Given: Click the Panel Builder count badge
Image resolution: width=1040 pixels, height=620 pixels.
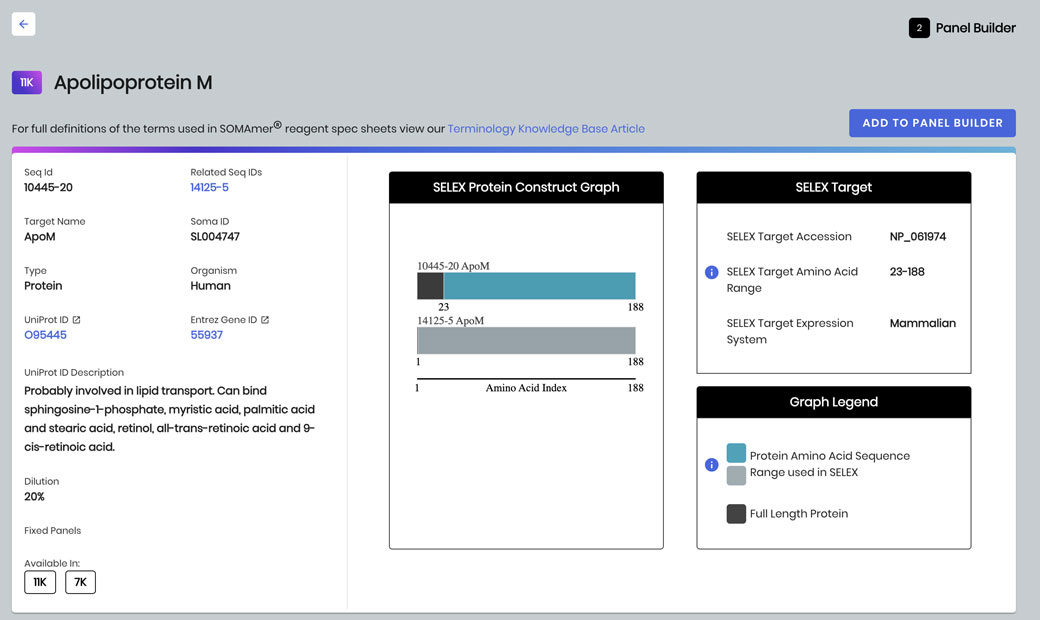Looking at the screenshot, I should click(x=919, y=28).
